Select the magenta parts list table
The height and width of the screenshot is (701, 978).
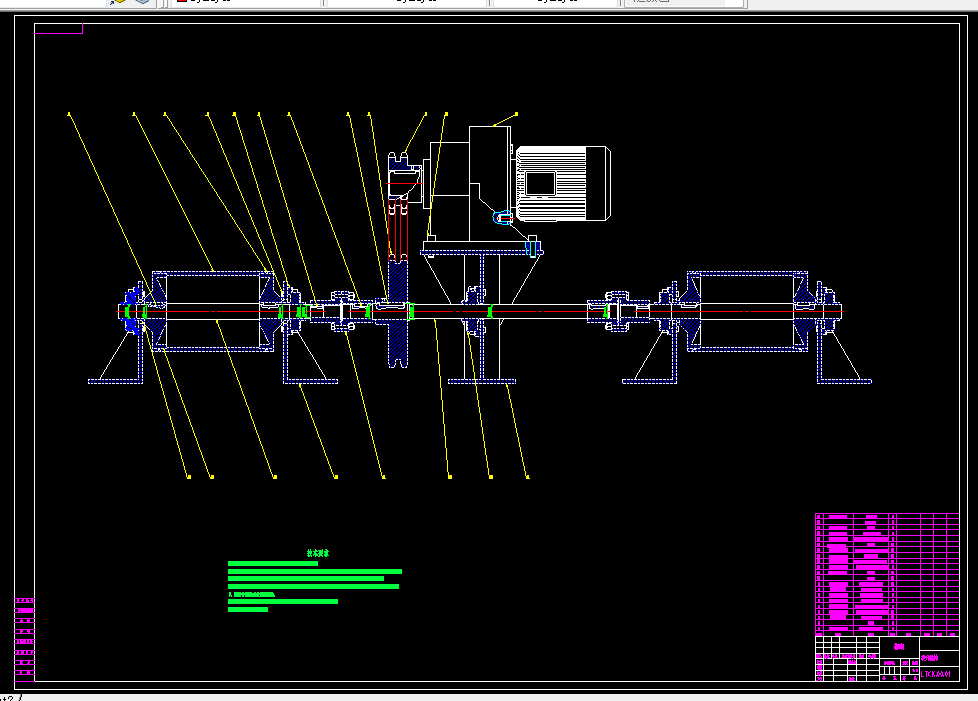coord(887,574)
